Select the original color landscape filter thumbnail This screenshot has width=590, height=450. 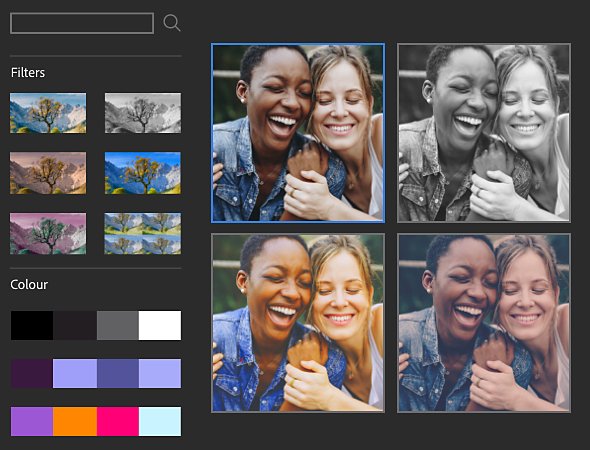tap(48, 113)
